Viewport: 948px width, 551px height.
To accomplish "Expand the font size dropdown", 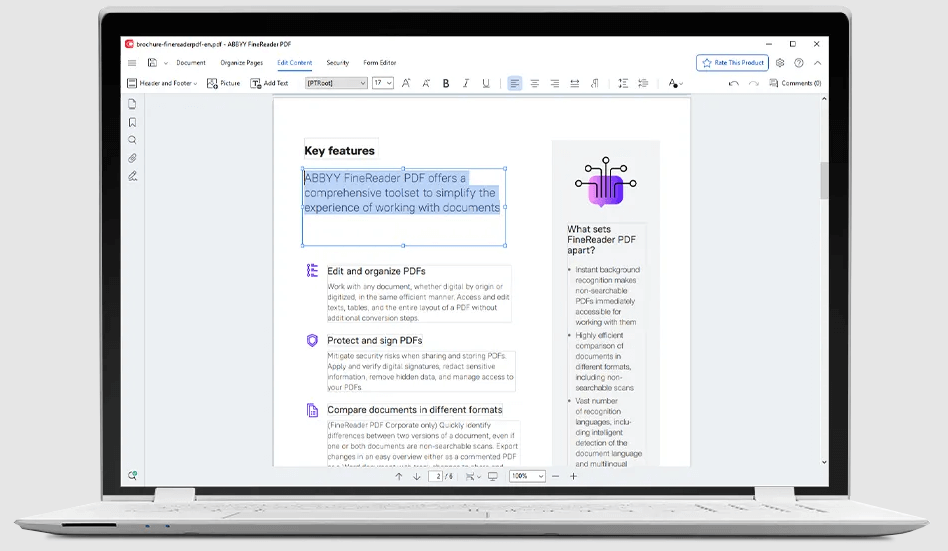I will [383, 84].
